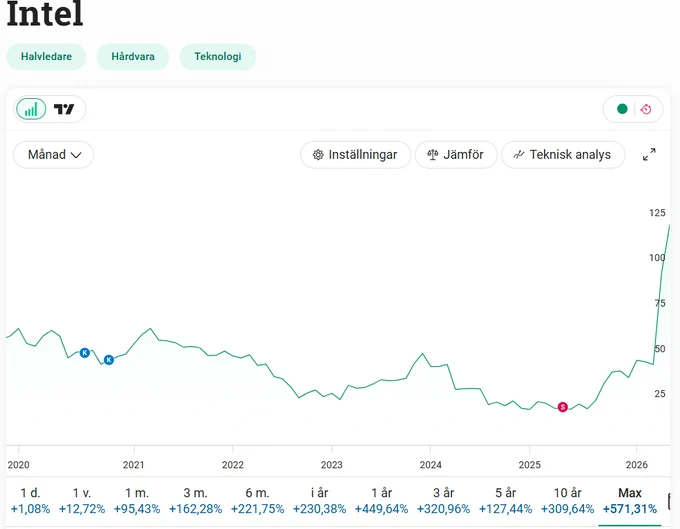
Task: Select the 1 d. time range
Action: tap(30, 501)
